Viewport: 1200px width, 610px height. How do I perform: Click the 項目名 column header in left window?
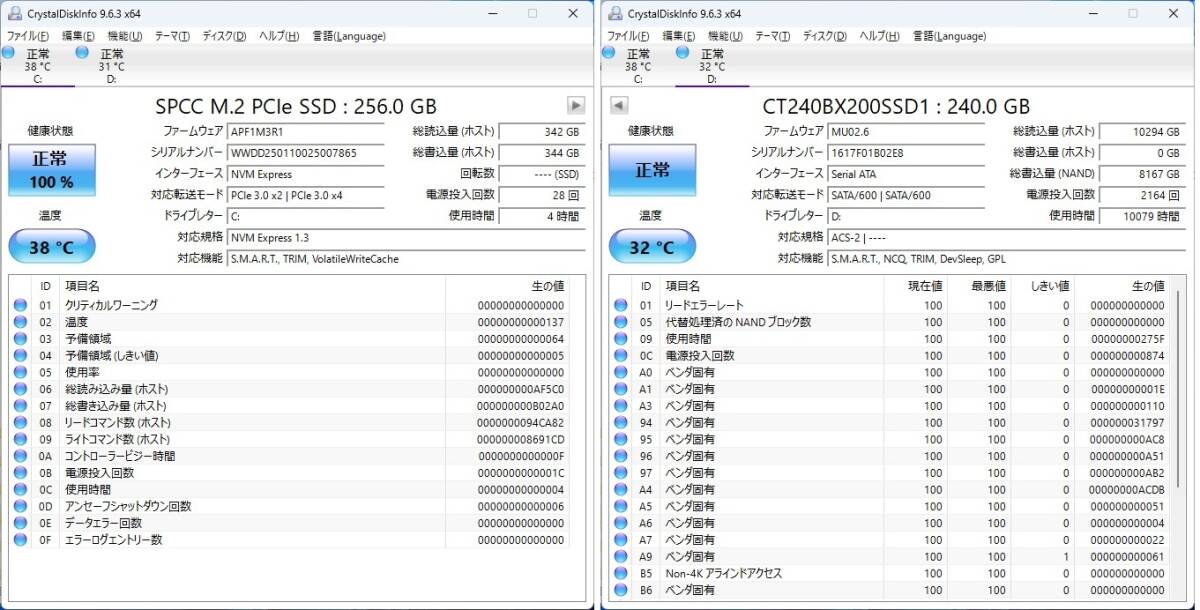point(251,286)
